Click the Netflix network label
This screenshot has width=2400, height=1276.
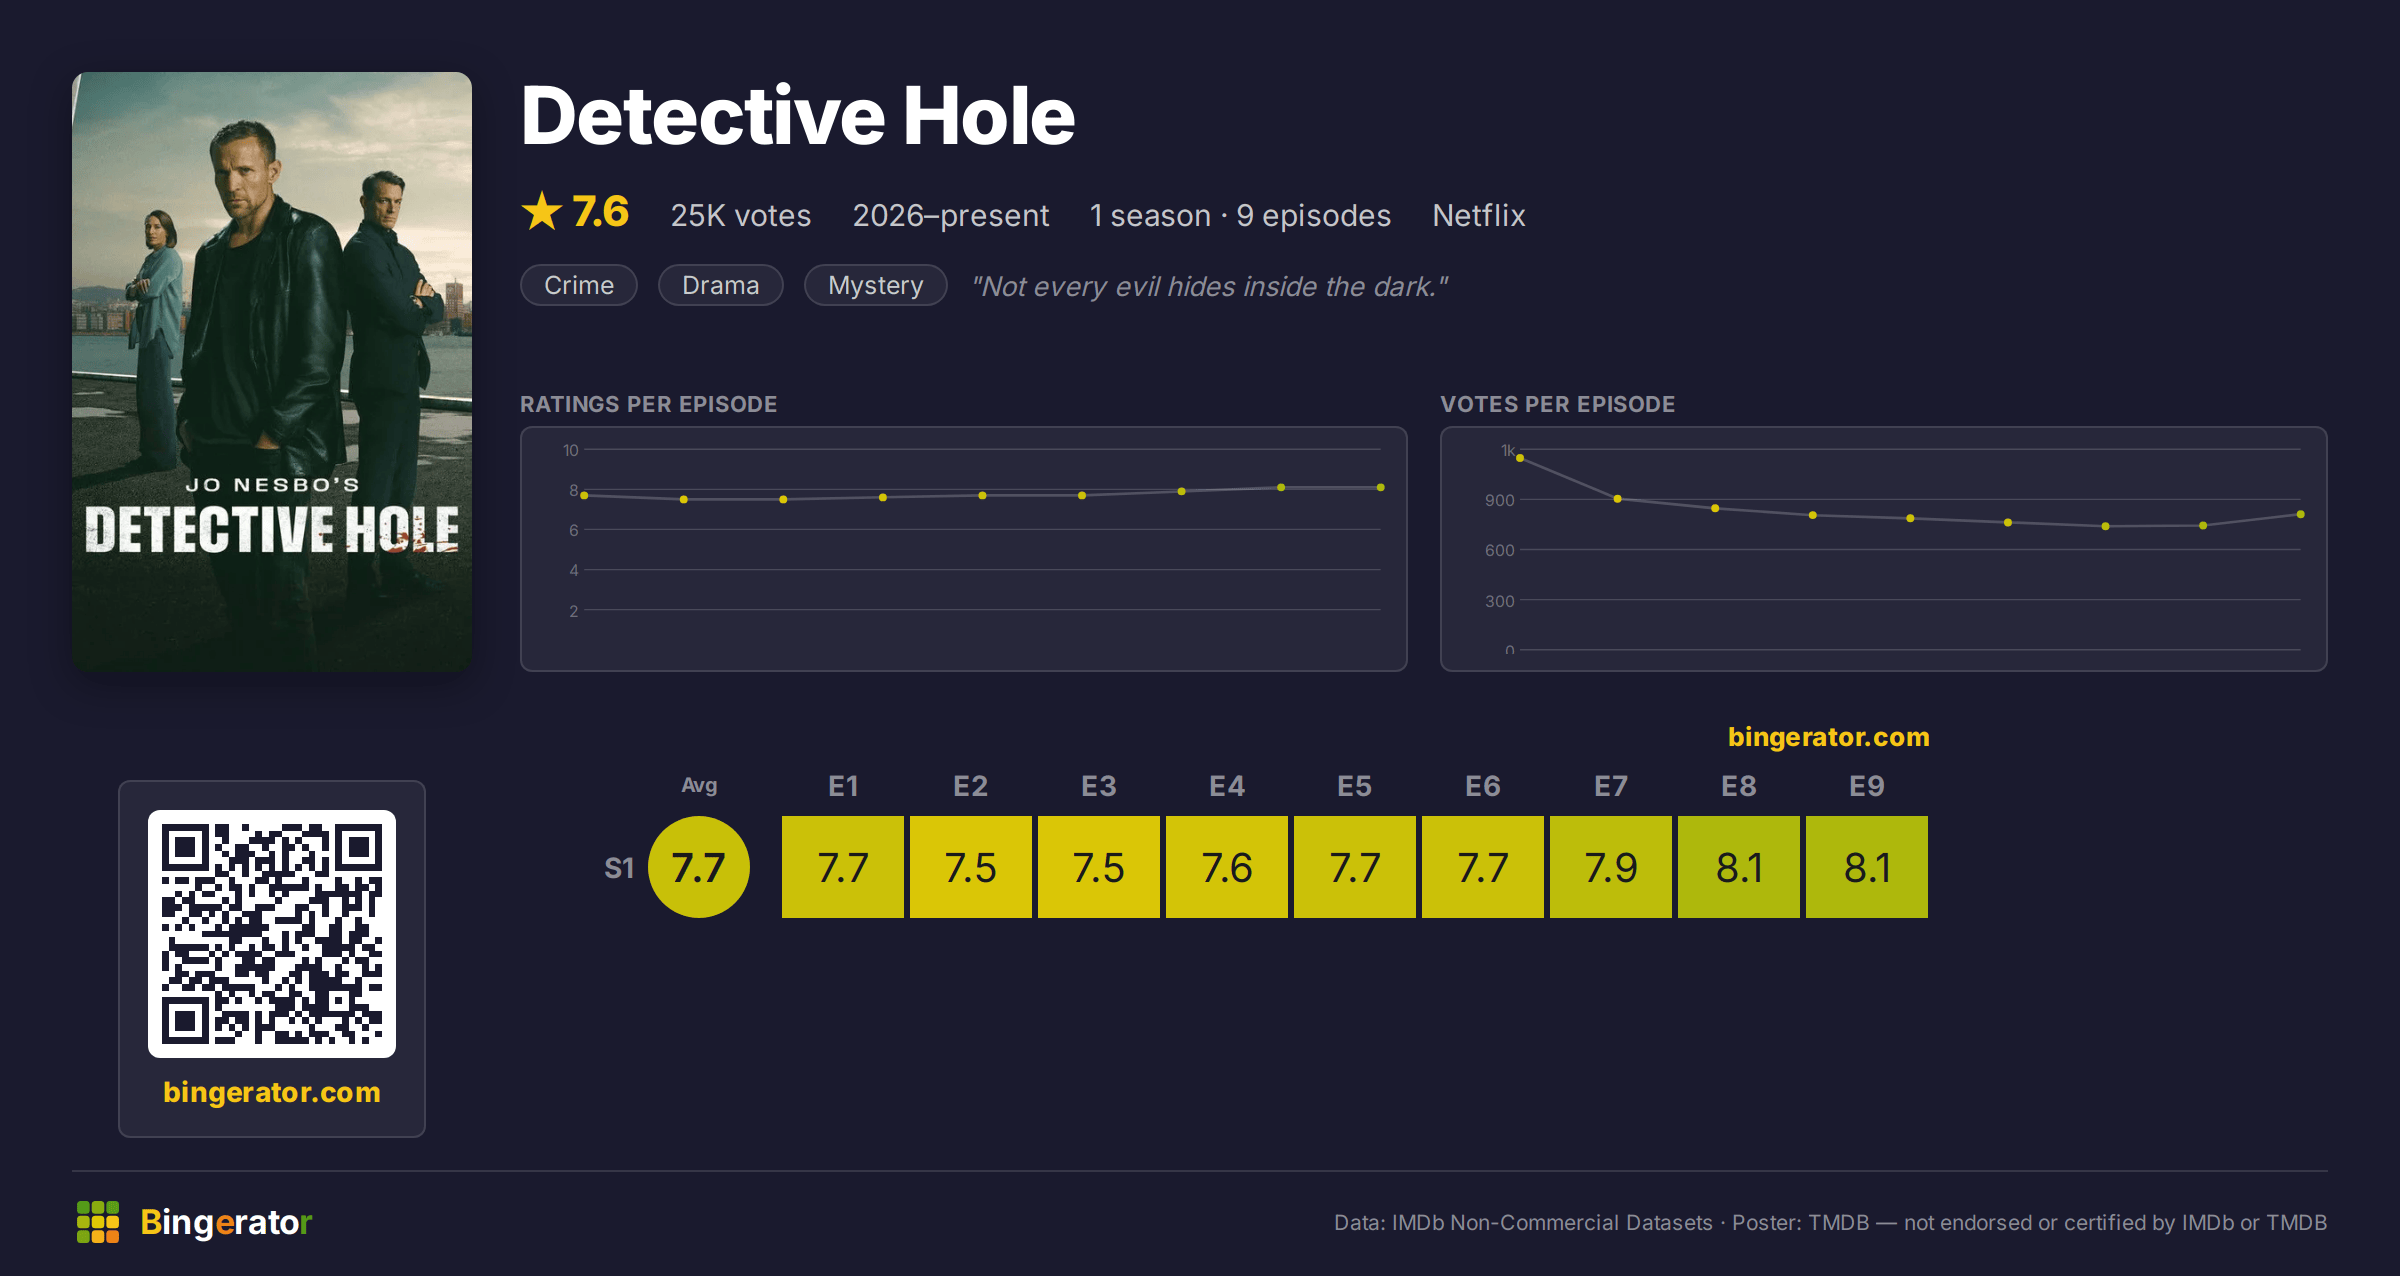click(1479, 216)
